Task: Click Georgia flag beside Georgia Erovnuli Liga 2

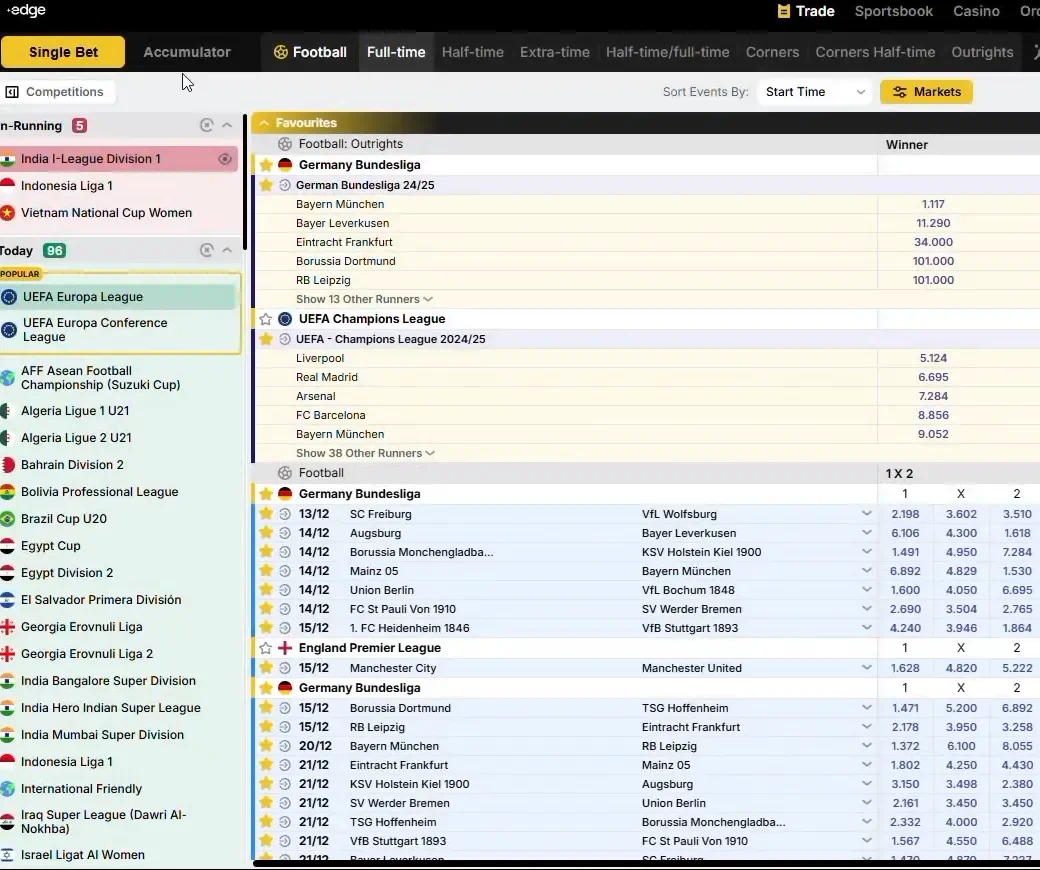Action: 7,654
